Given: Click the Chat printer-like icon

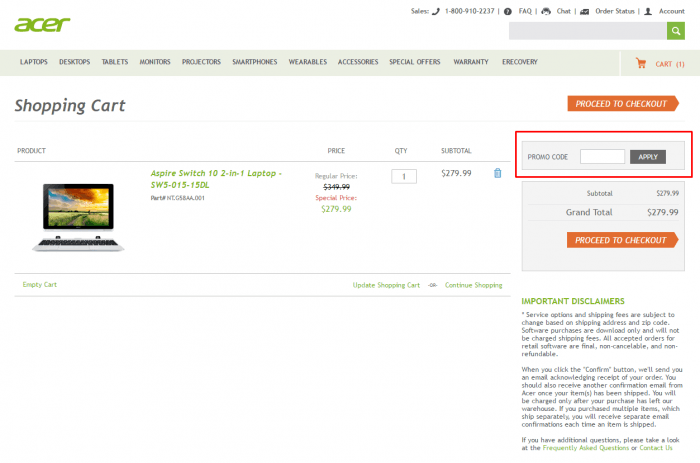Looking at the screenshot, I should (x=546, y=11).
